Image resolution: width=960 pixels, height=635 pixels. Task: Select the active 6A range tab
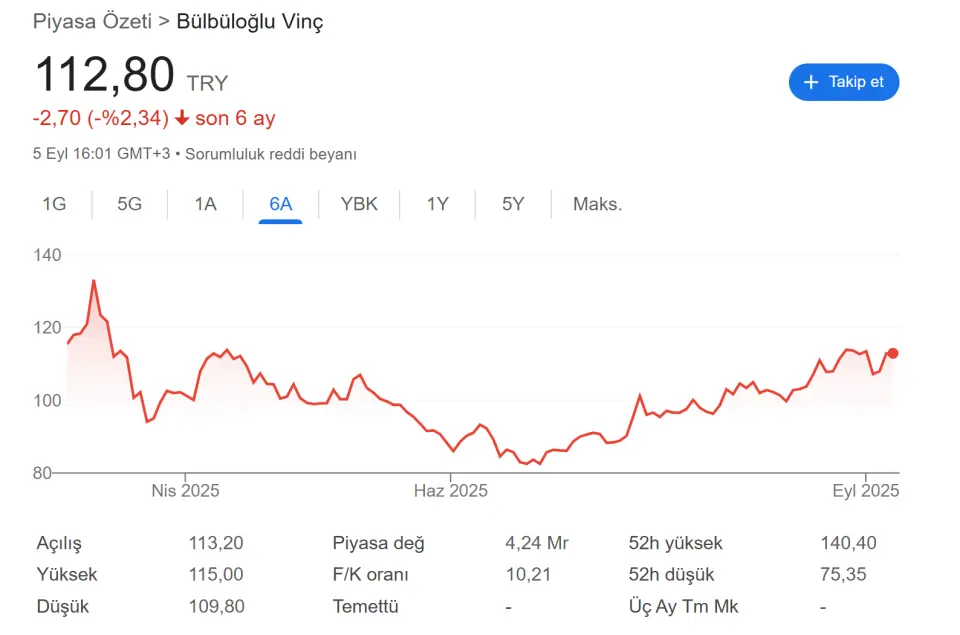click(x=280, y=204)
